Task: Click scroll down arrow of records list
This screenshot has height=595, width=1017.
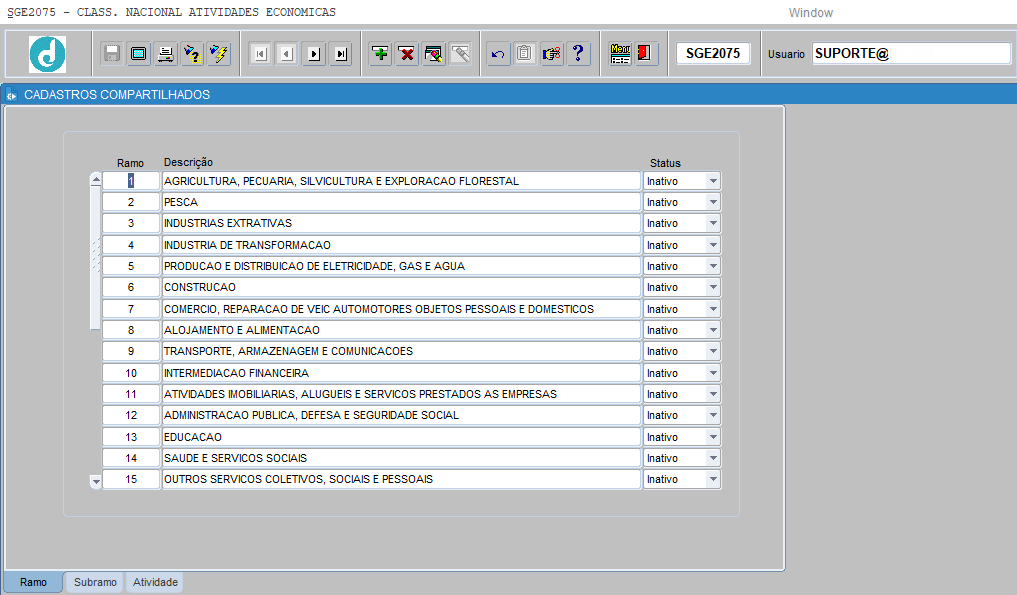Action: 95,481
